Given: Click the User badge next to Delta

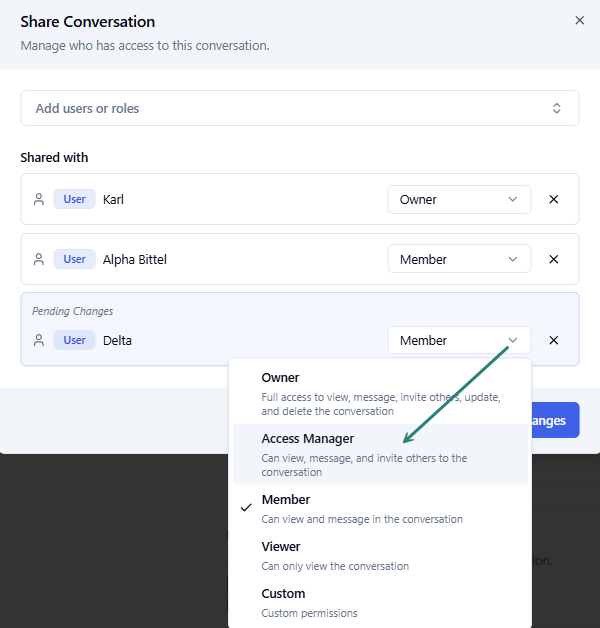Looking at the screenshot, I should click(75, 340).
